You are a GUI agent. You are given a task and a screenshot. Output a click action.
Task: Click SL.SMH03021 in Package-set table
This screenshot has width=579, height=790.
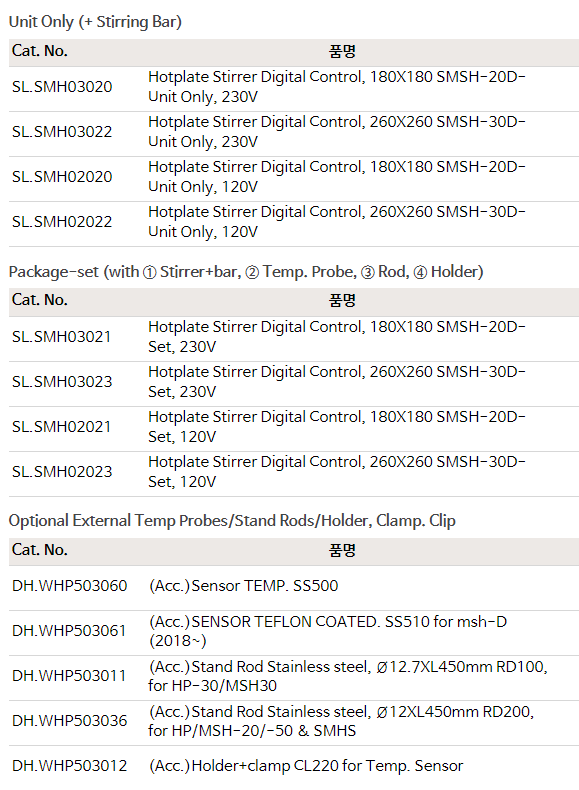click(x=61, y=337)
